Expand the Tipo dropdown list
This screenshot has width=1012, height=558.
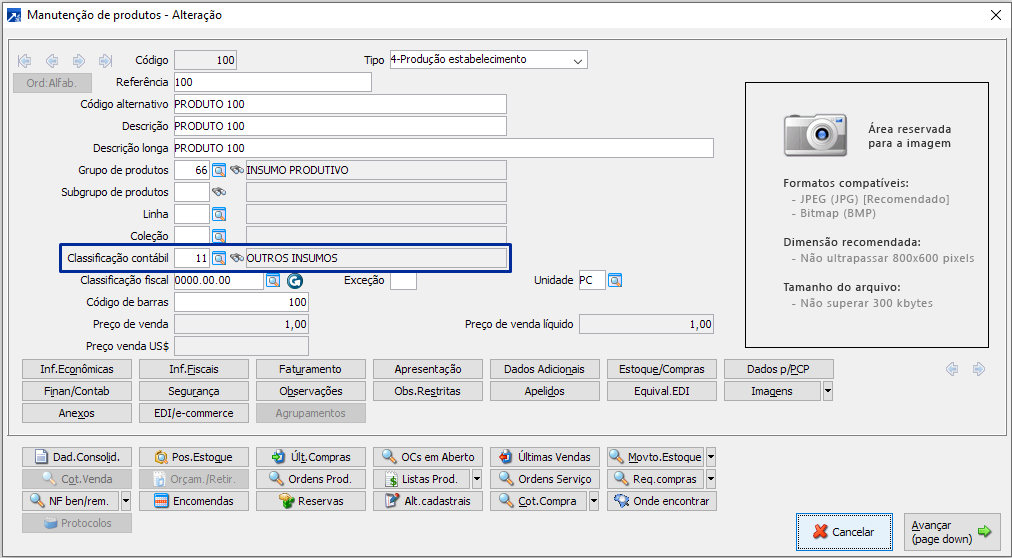coord(577,60)
